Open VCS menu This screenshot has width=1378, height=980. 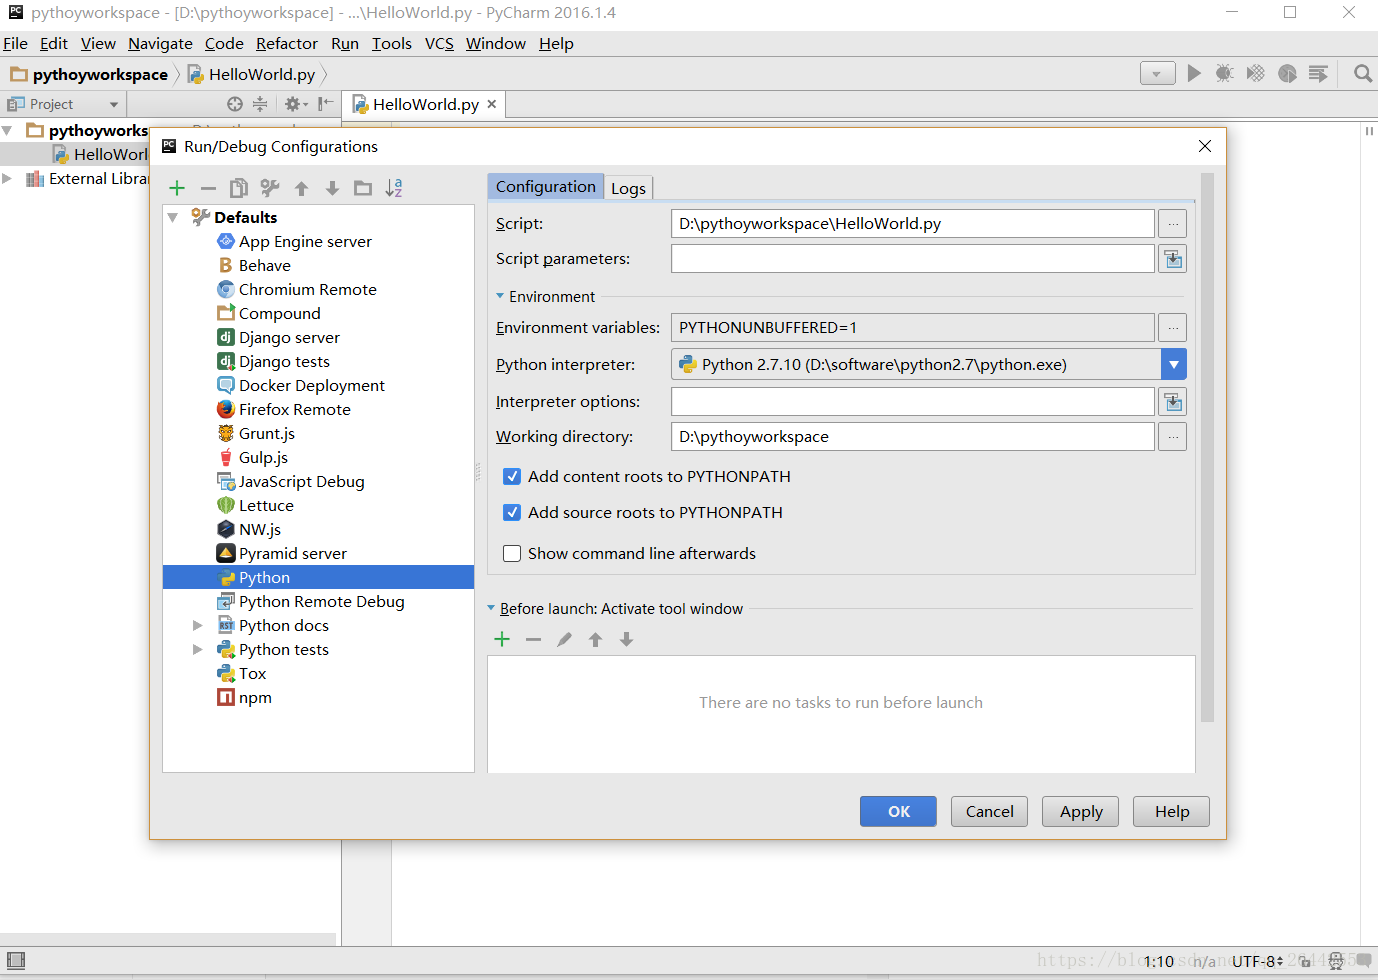[439, 44]
